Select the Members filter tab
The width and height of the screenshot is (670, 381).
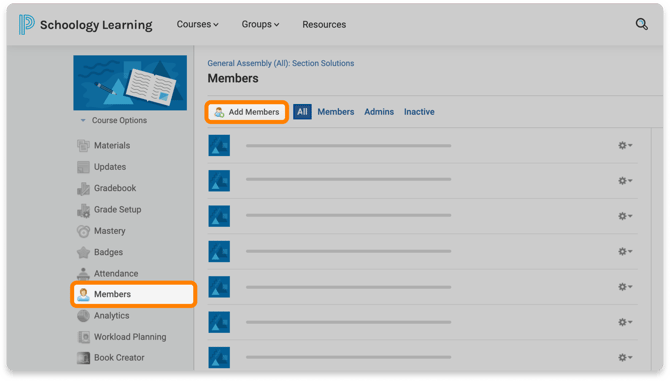[x=336, y=112]
